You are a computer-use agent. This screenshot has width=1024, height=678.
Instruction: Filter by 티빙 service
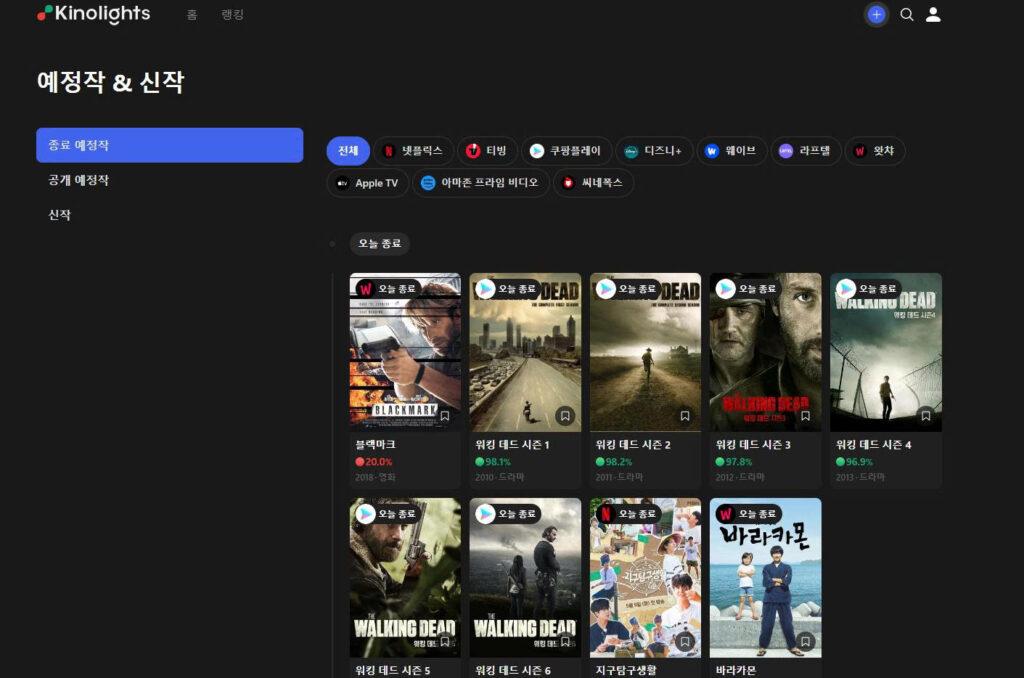[x=487, y=151]
